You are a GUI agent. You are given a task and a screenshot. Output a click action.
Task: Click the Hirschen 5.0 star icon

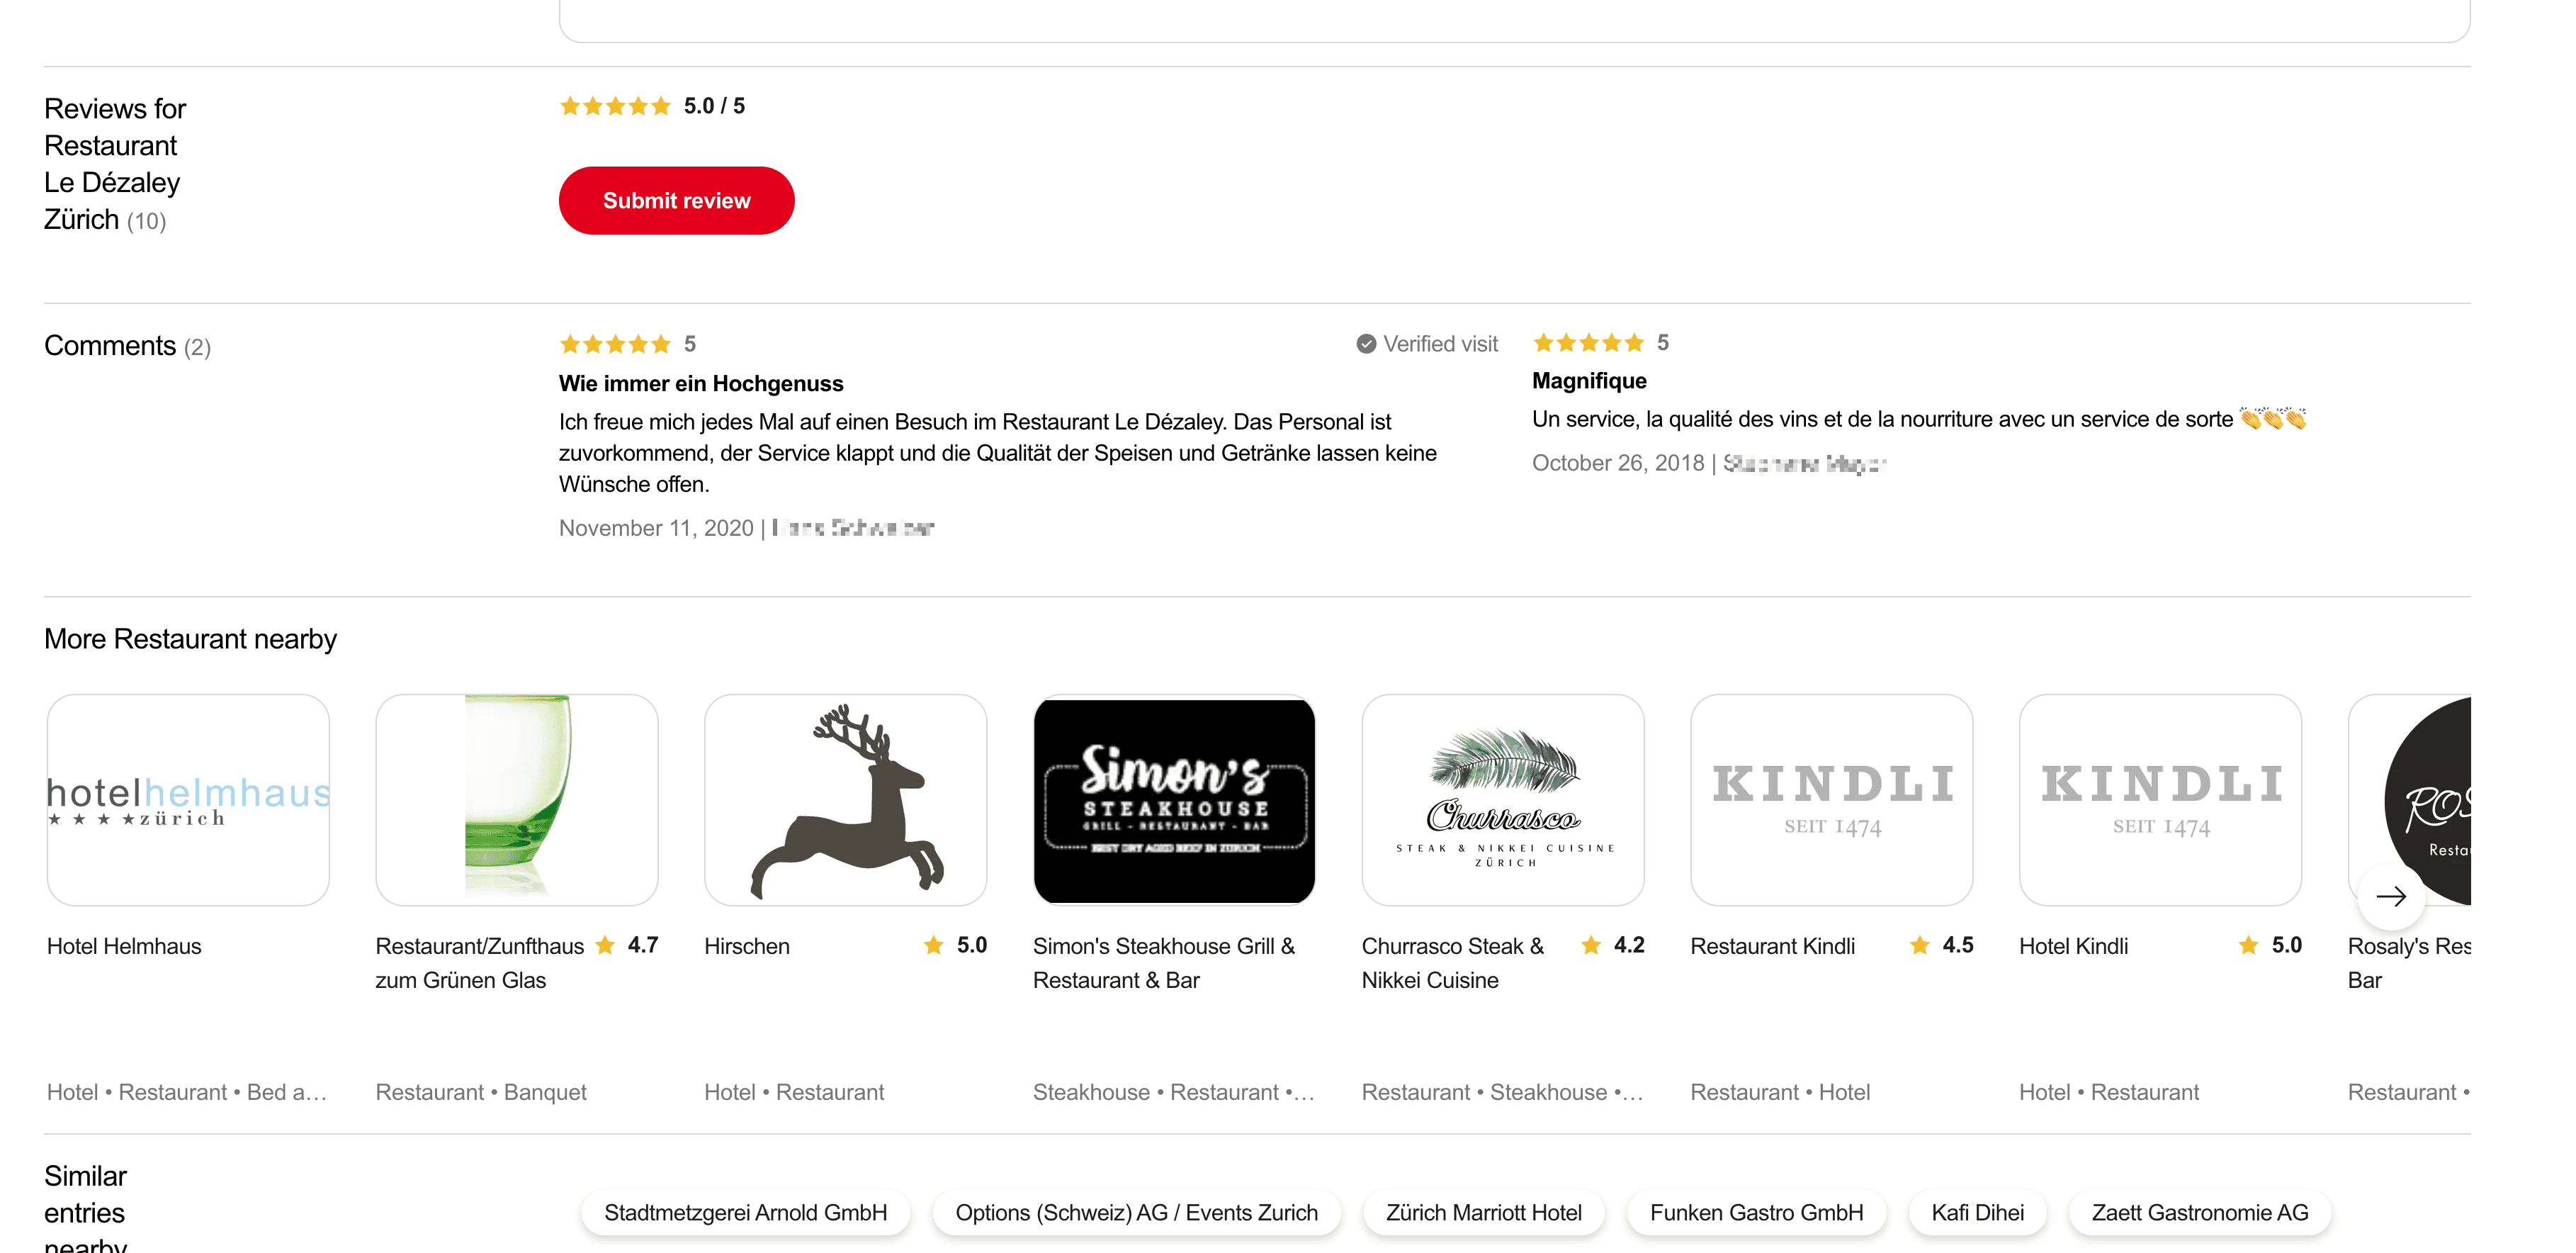tap(933, 945)
